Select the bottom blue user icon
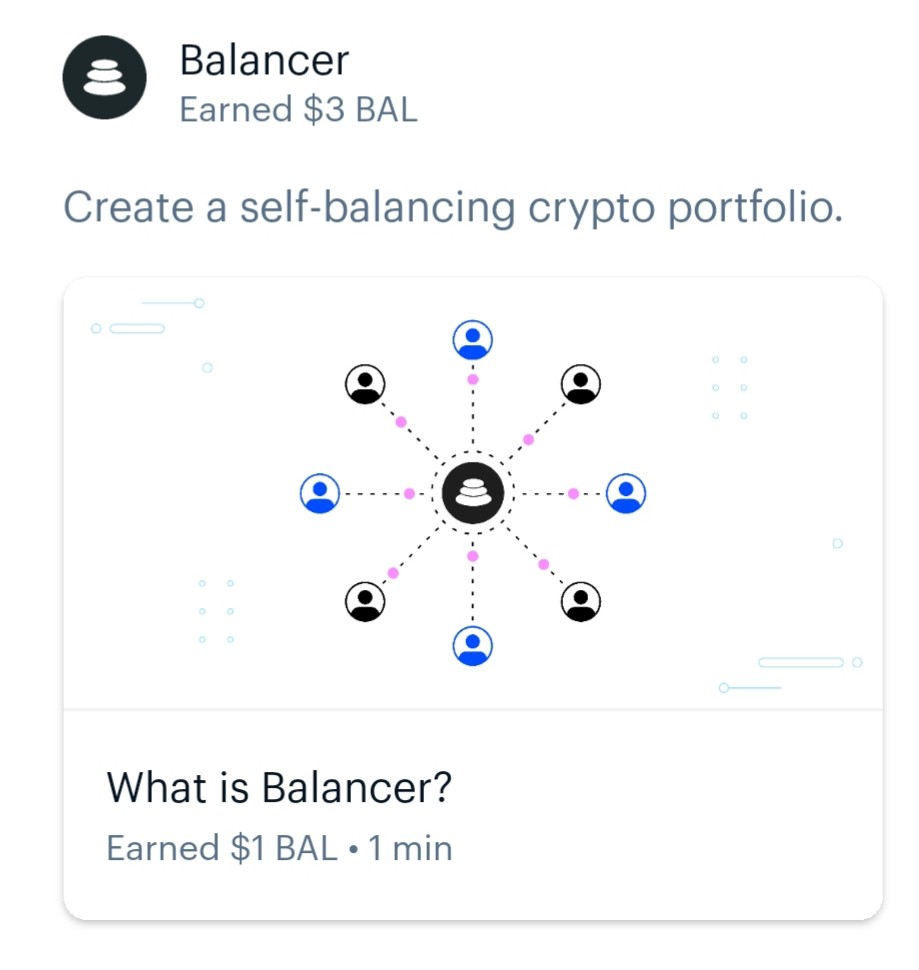This screenshot has height=970, width=919. (473, 646)
